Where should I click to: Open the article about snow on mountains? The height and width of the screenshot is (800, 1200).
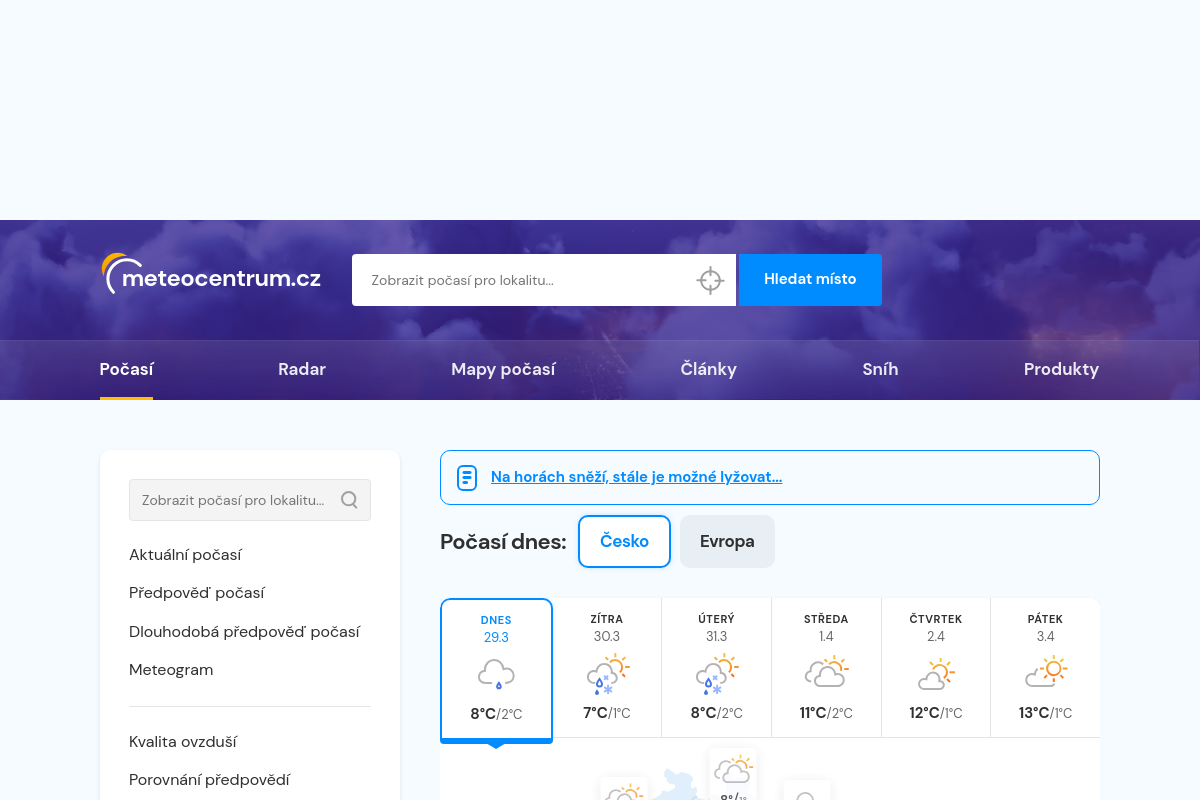(637, 477)
